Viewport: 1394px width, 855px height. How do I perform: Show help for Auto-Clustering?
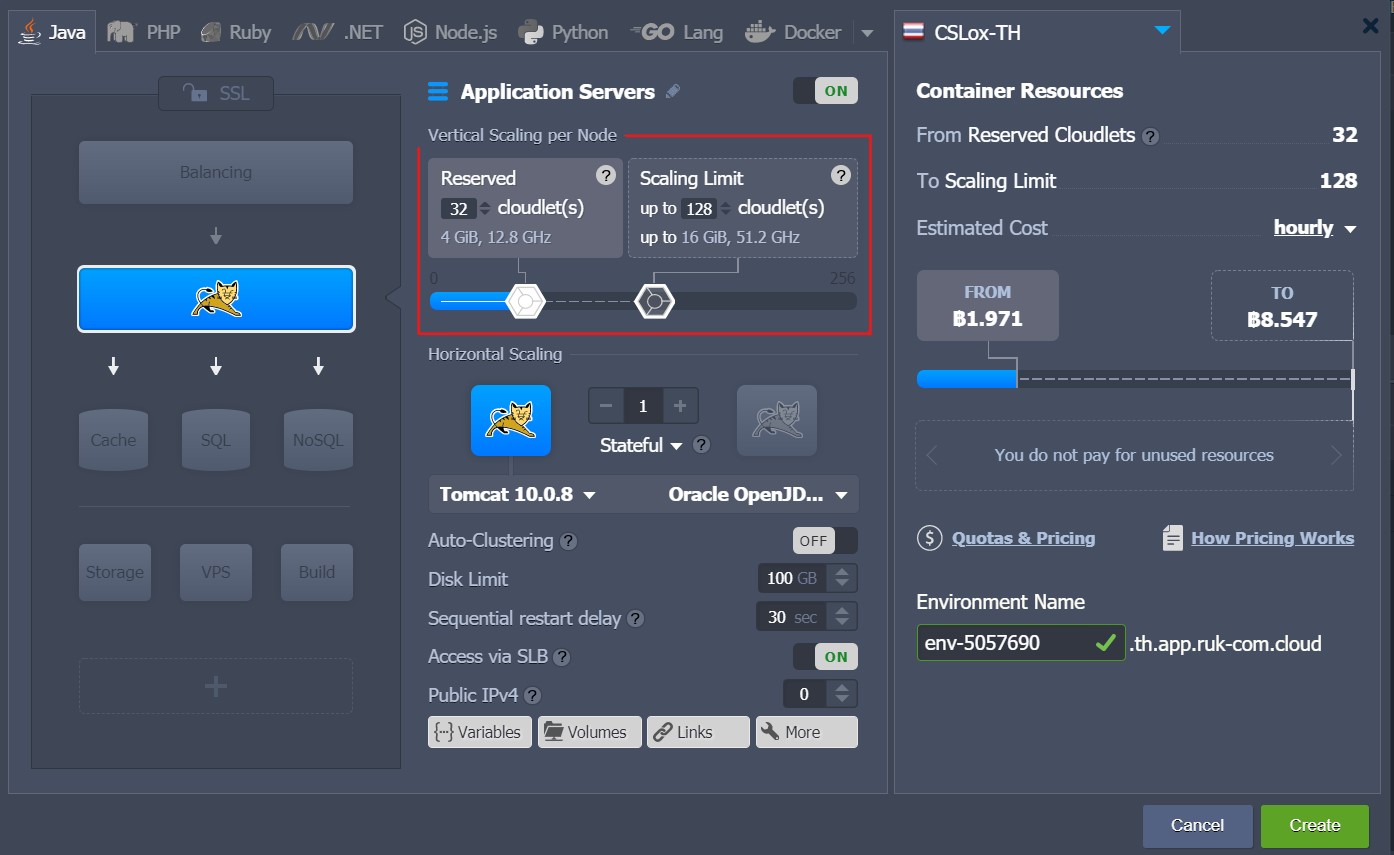(x=568, y=541)
